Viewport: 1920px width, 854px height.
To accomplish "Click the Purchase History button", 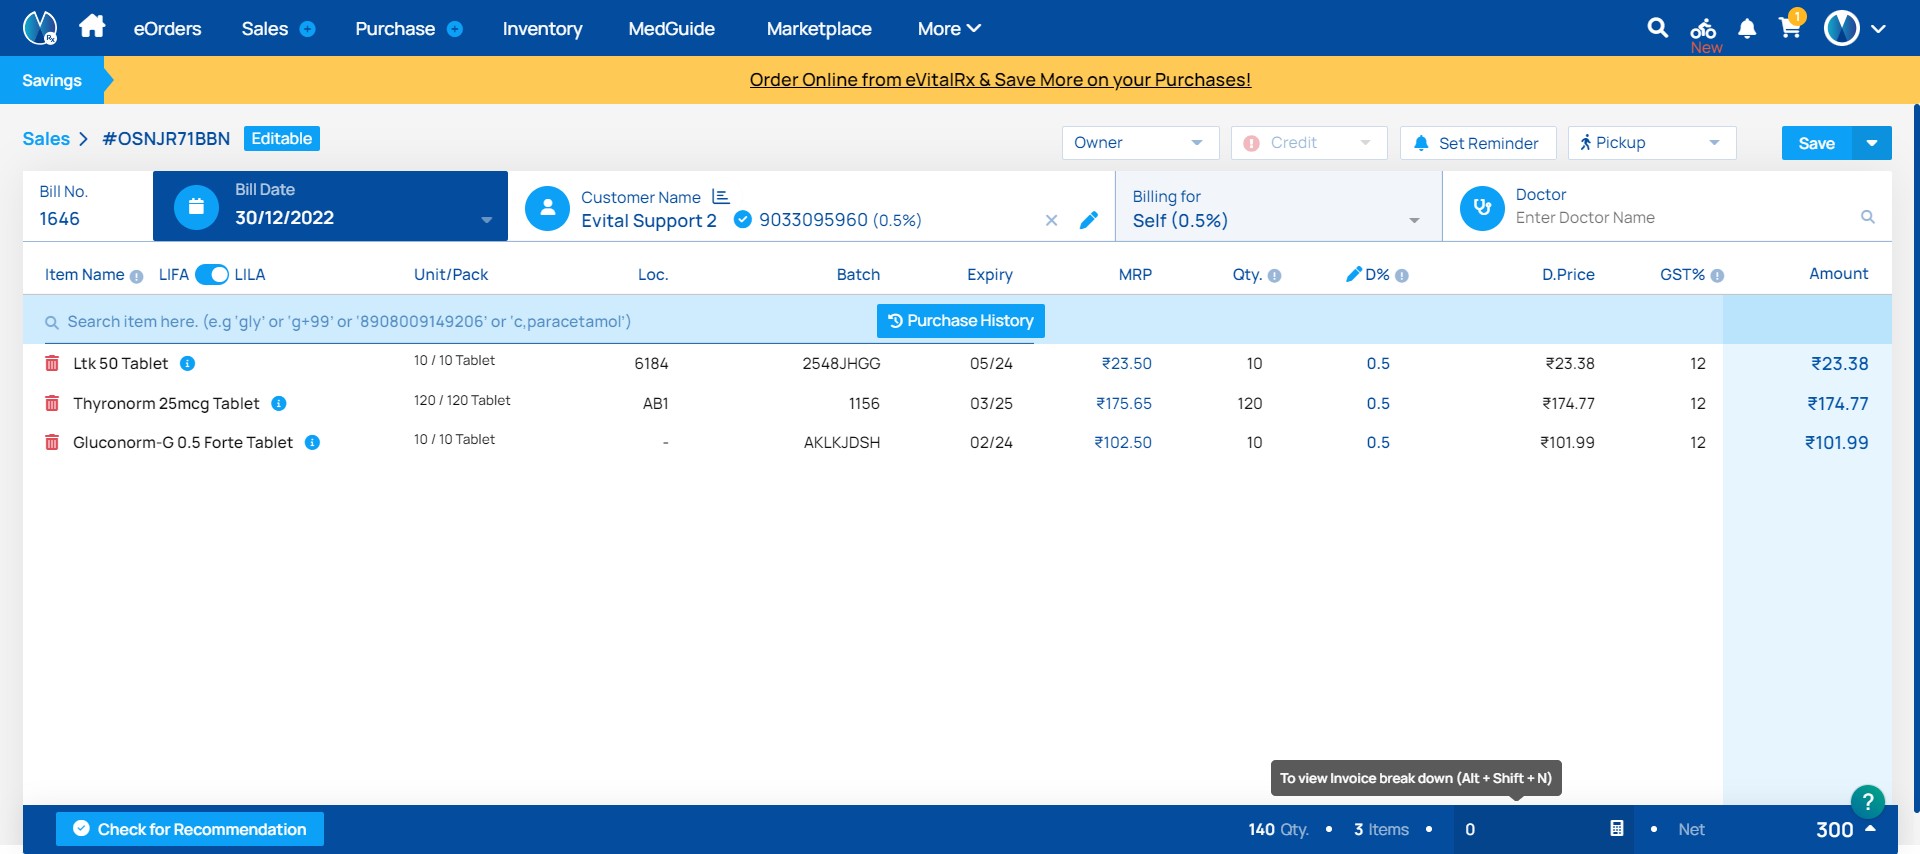I will pos(961,321).
